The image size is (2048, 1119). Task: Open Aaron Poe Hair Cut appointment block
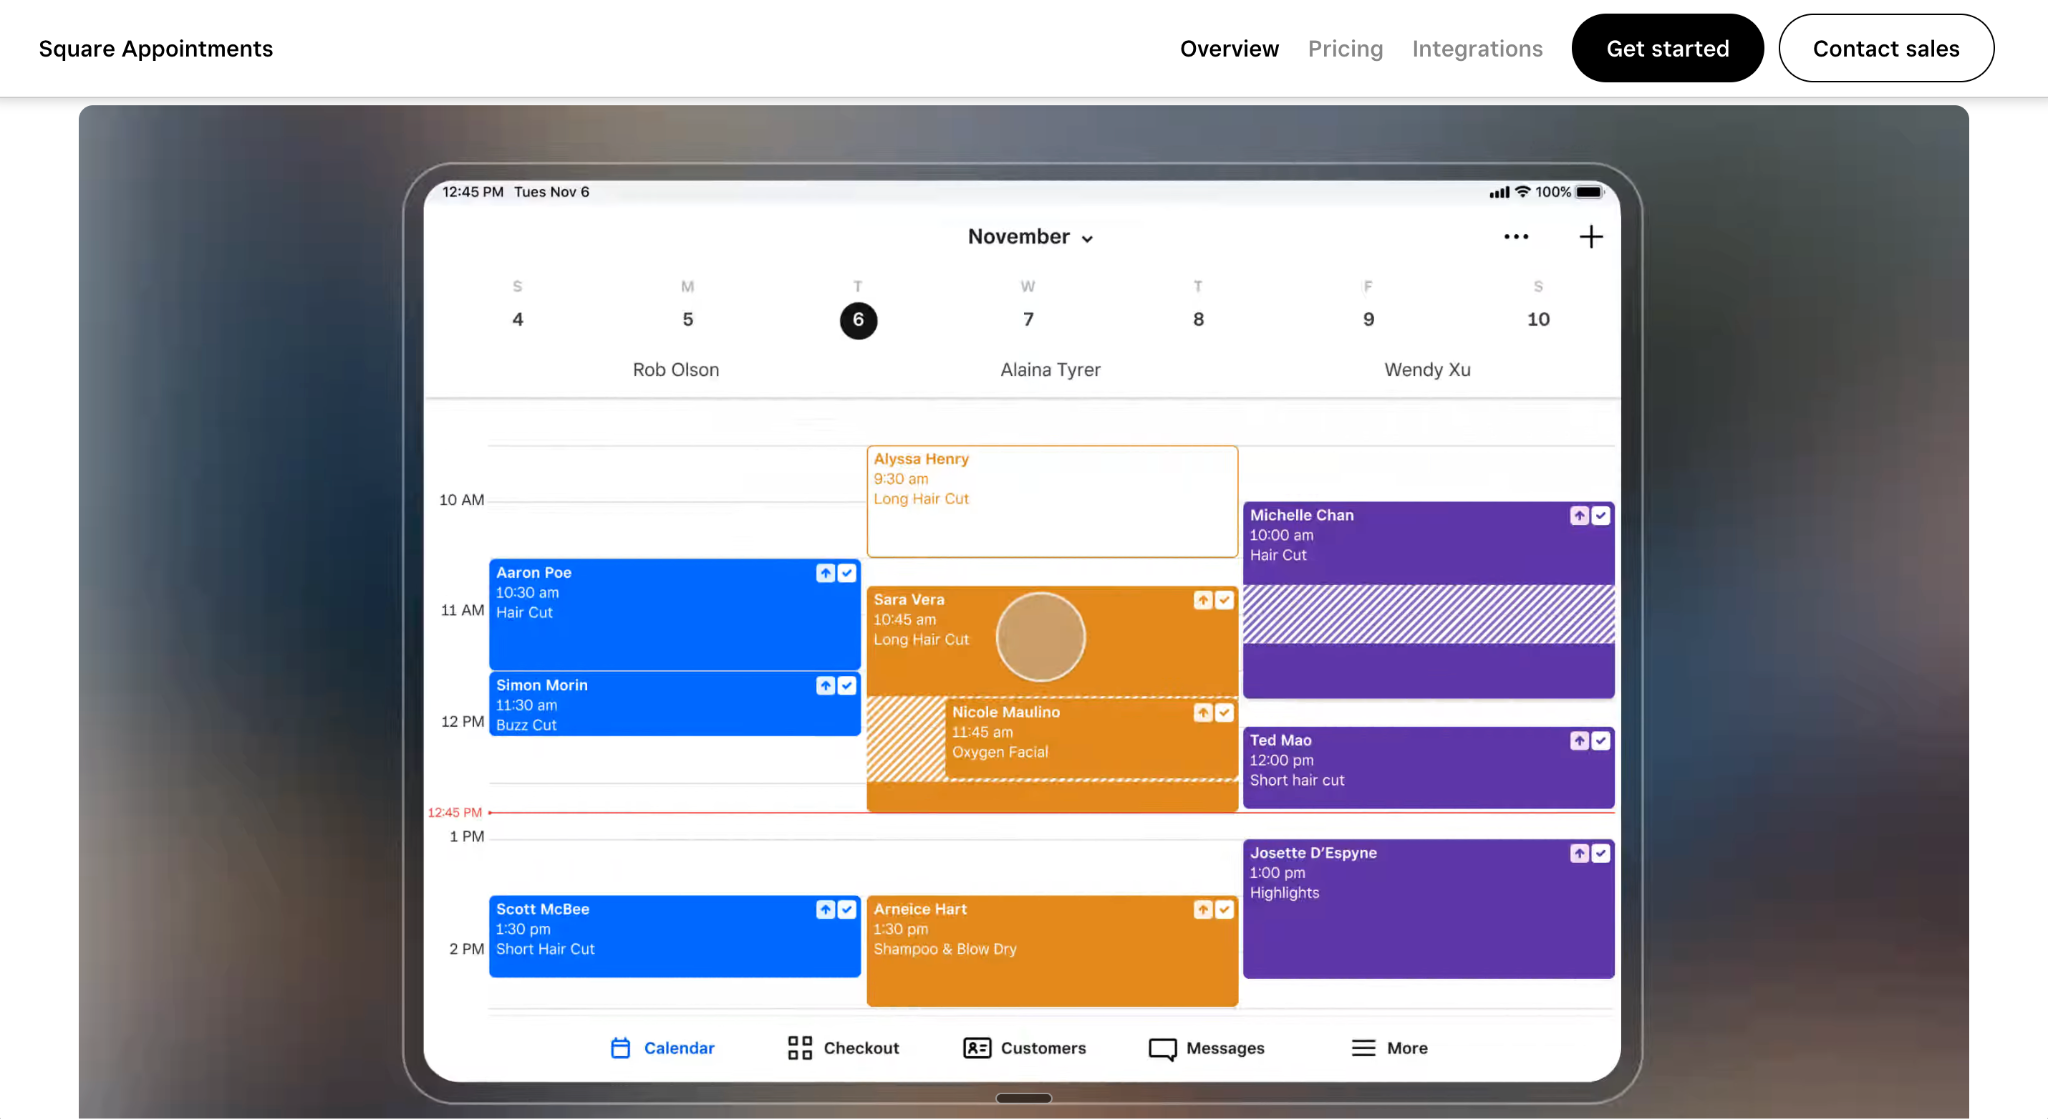click(675, 614)
